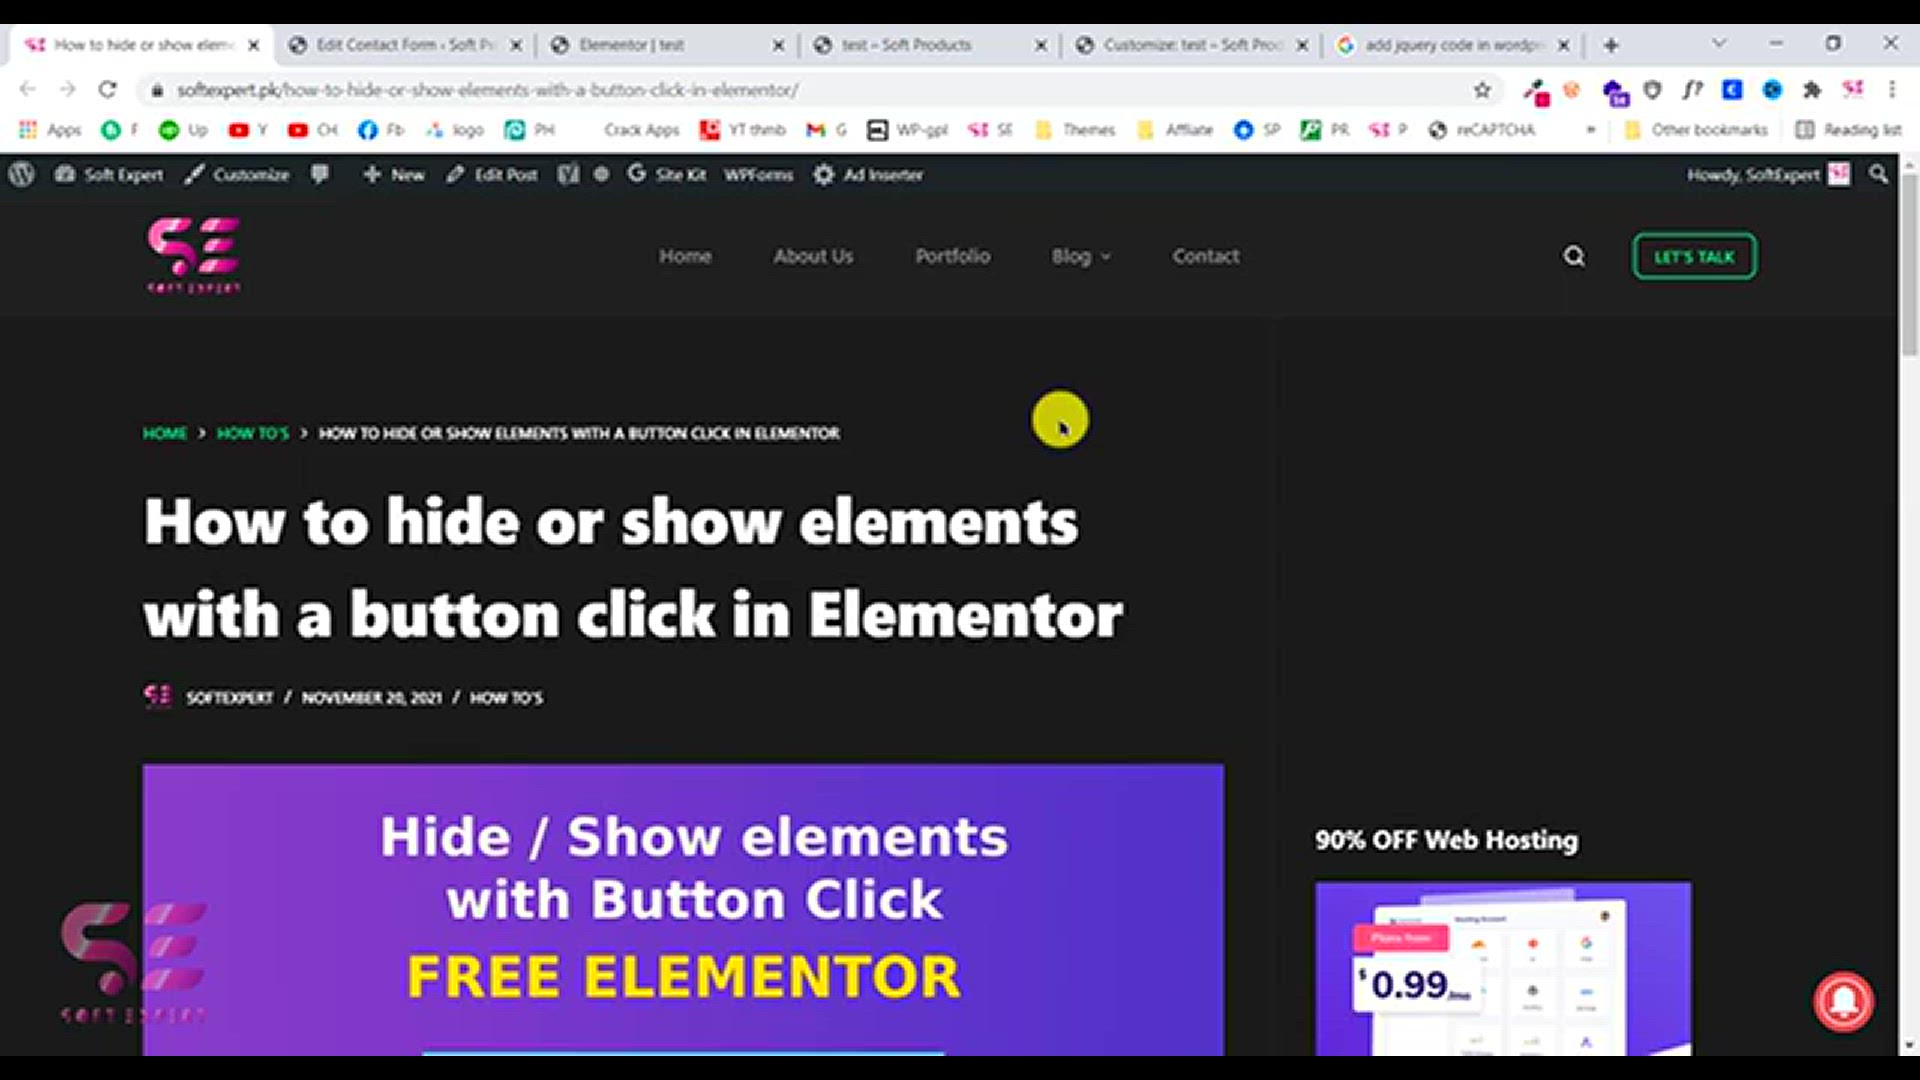Click the Soft Expert site logo
The image size is (1920, 1080).
coord(193,255)
